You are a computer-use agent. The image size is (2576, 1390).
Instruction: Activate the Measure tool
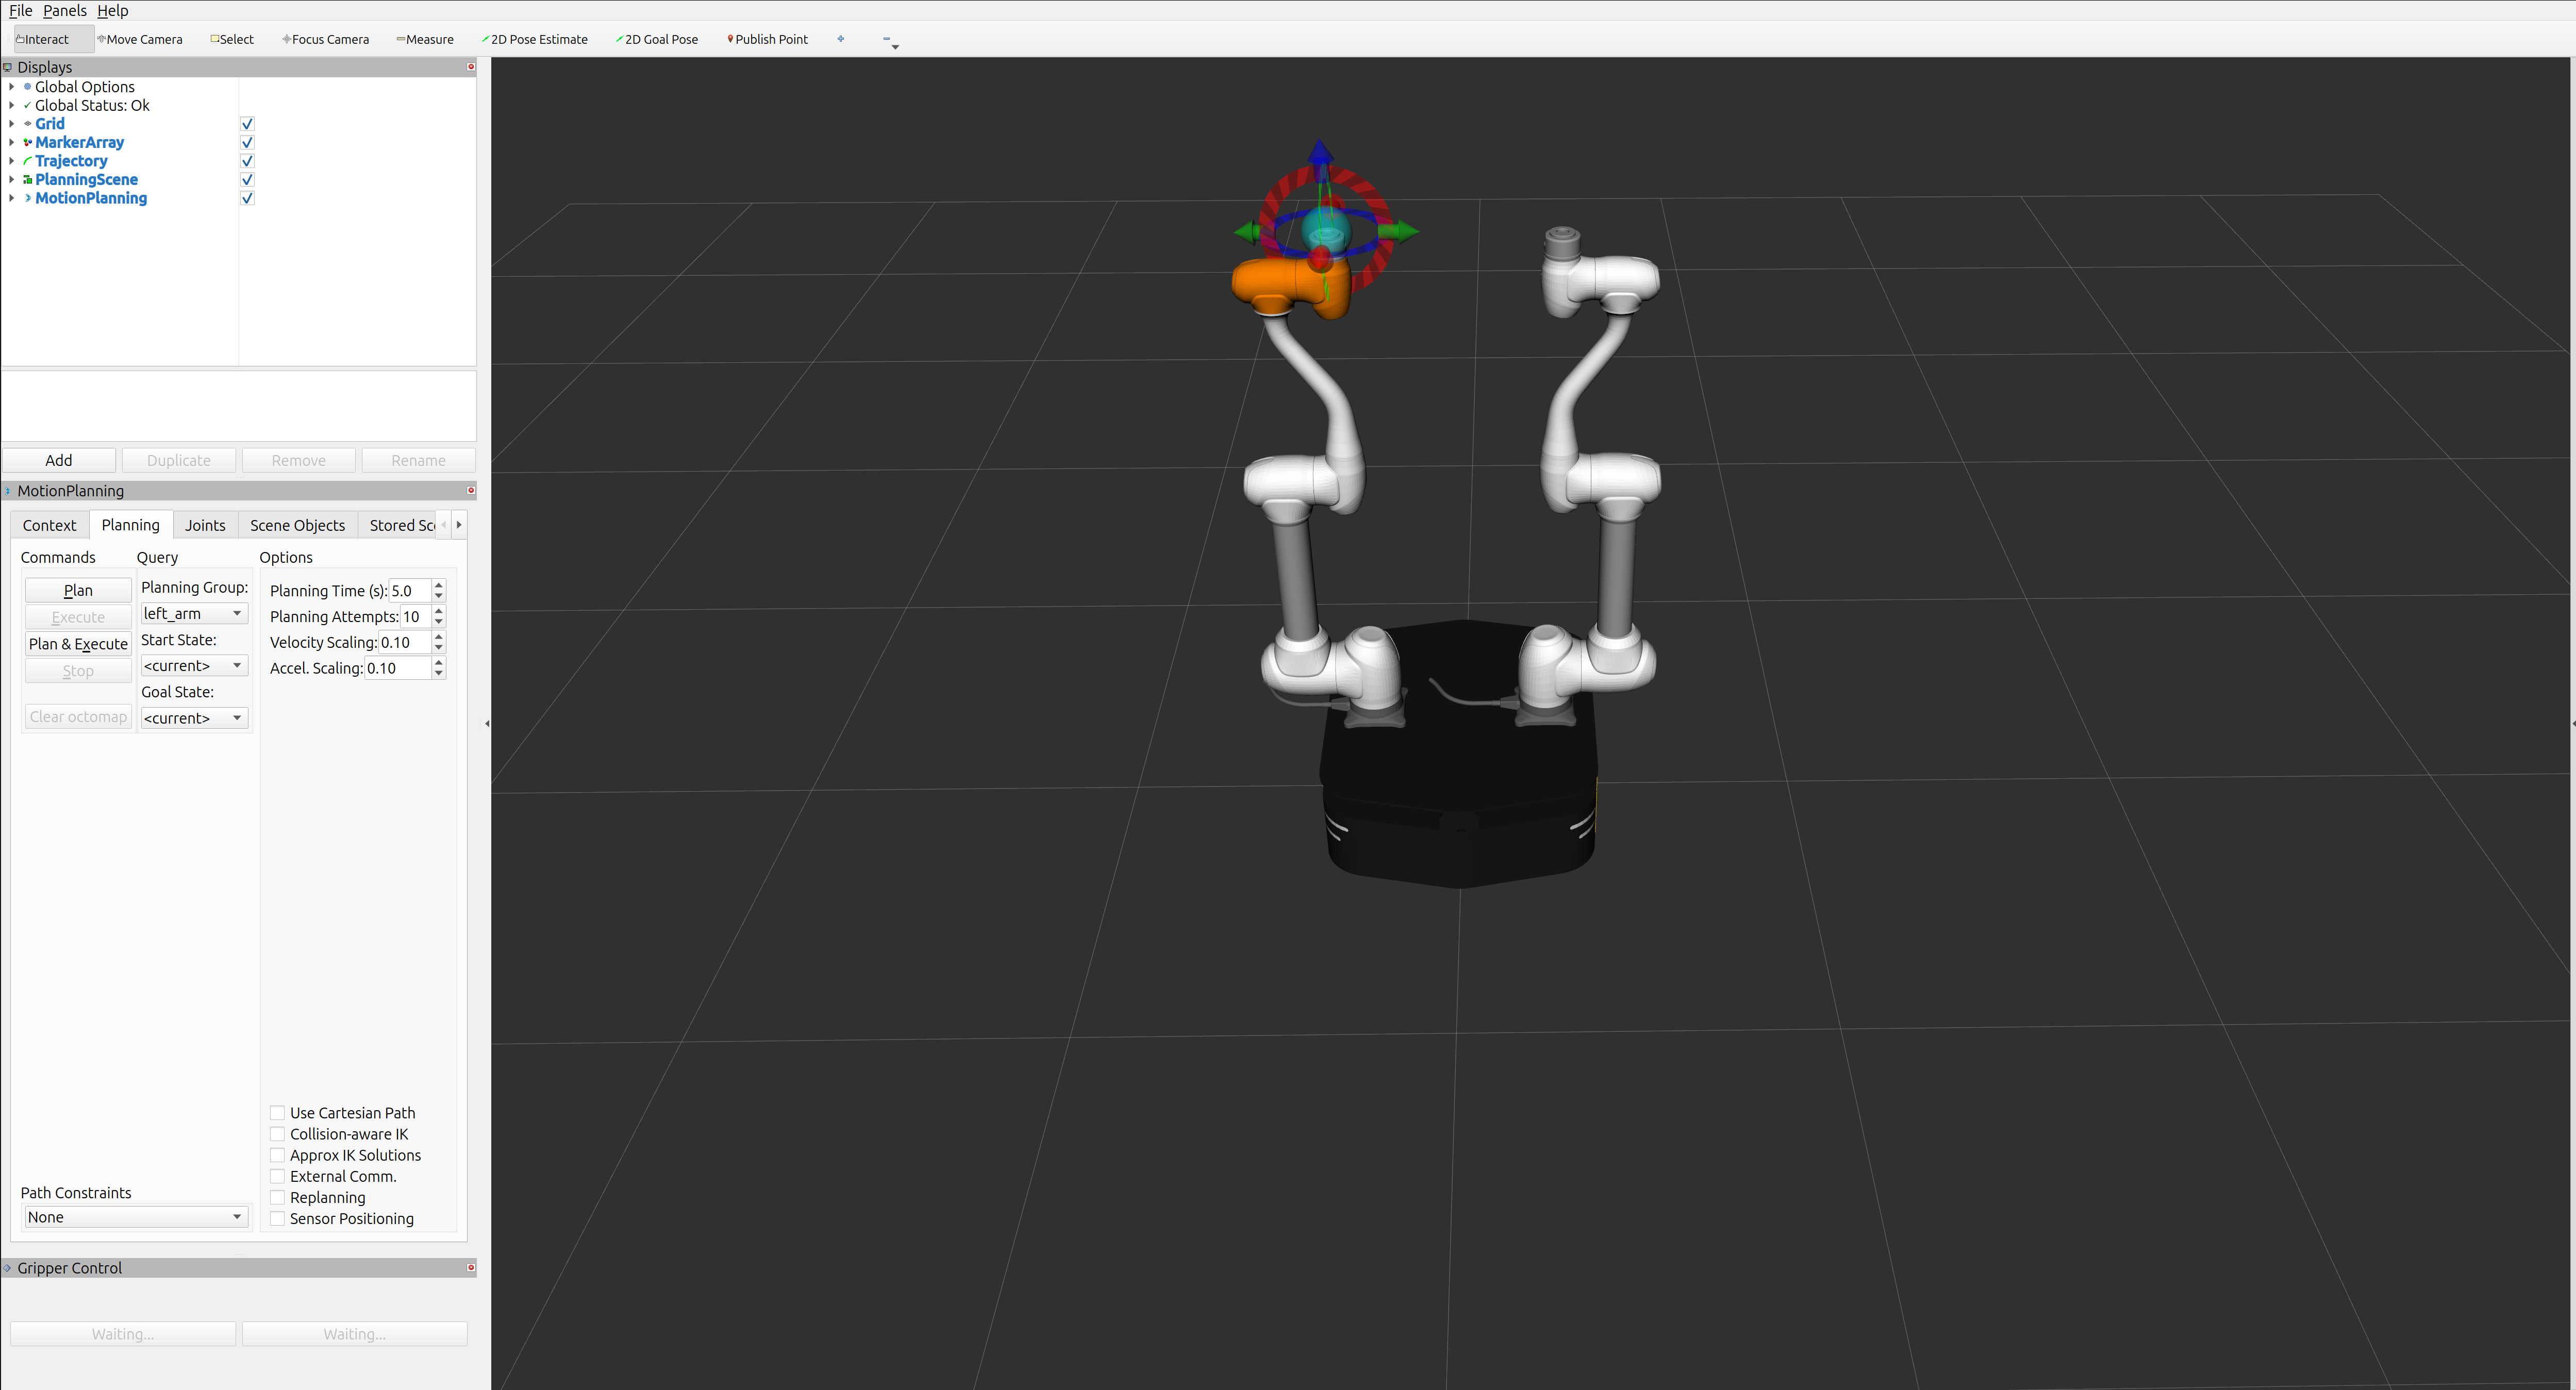pyautogui.click(x=426, y=39)
